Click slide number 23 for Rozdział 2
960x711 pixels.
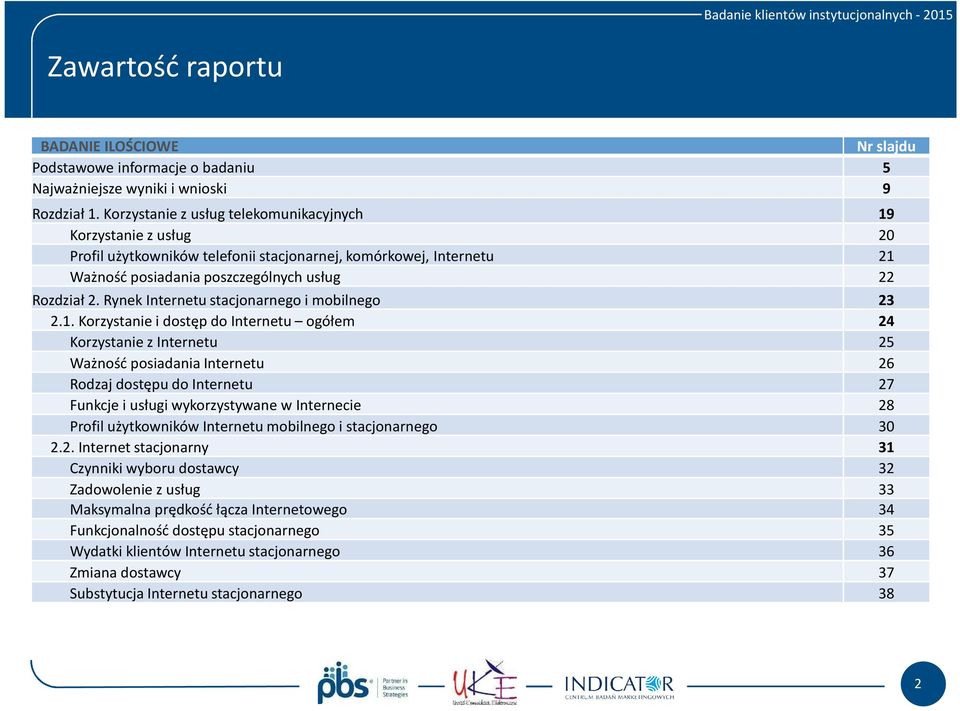coord(886,300)
